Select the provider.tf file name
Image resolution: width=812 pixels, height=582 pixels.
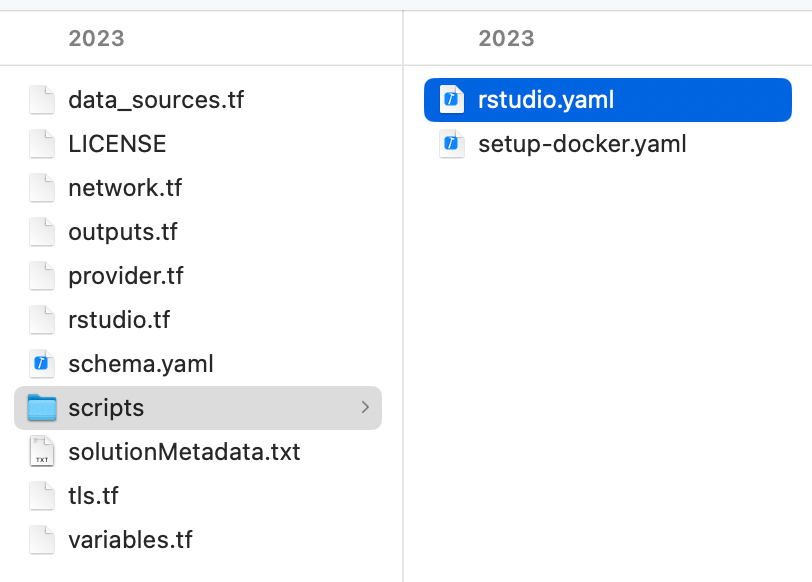pos(126,276)
